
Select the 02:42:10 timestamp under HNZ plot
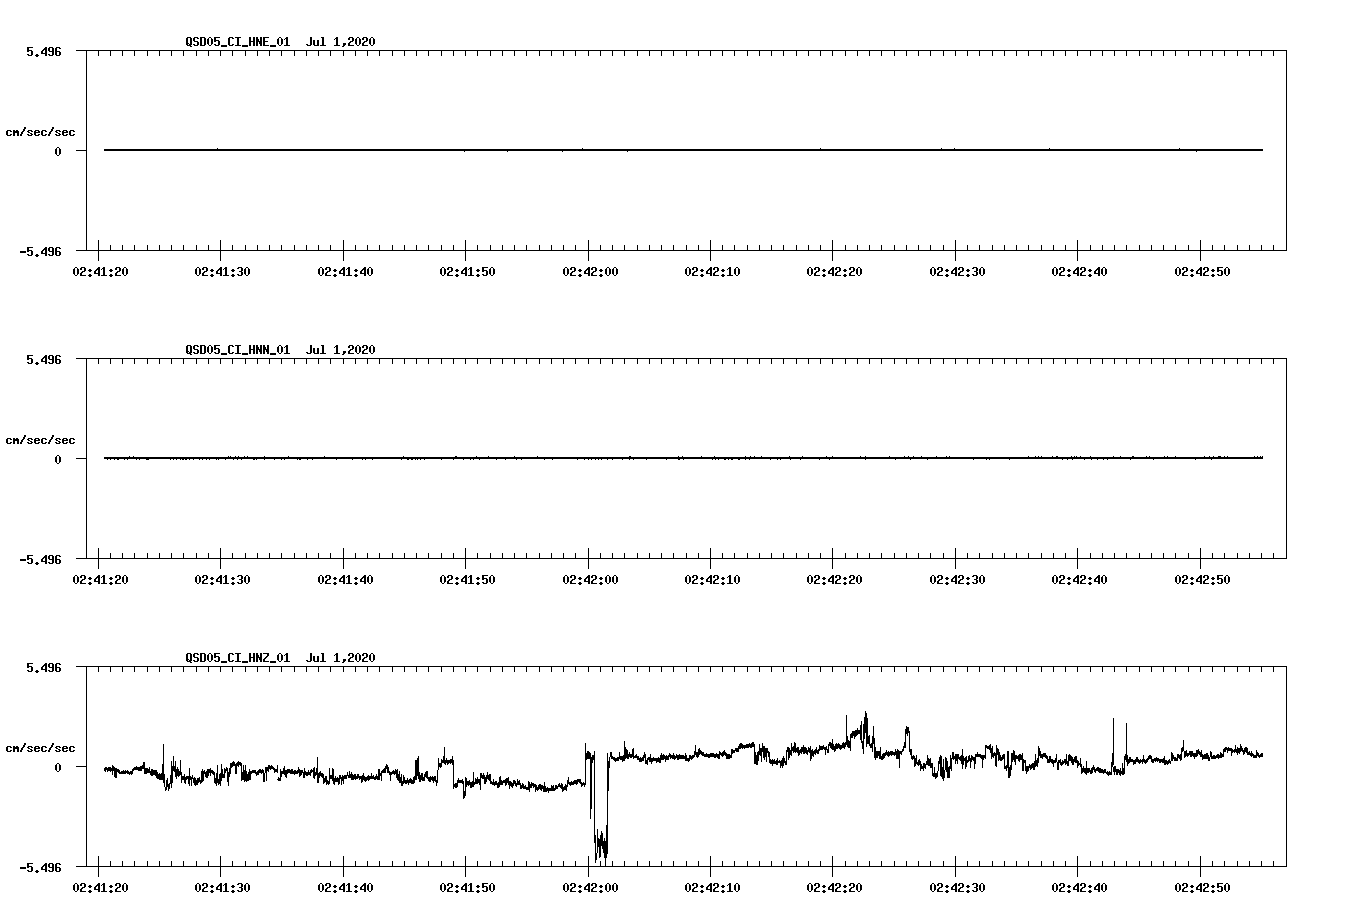(712, 887)
